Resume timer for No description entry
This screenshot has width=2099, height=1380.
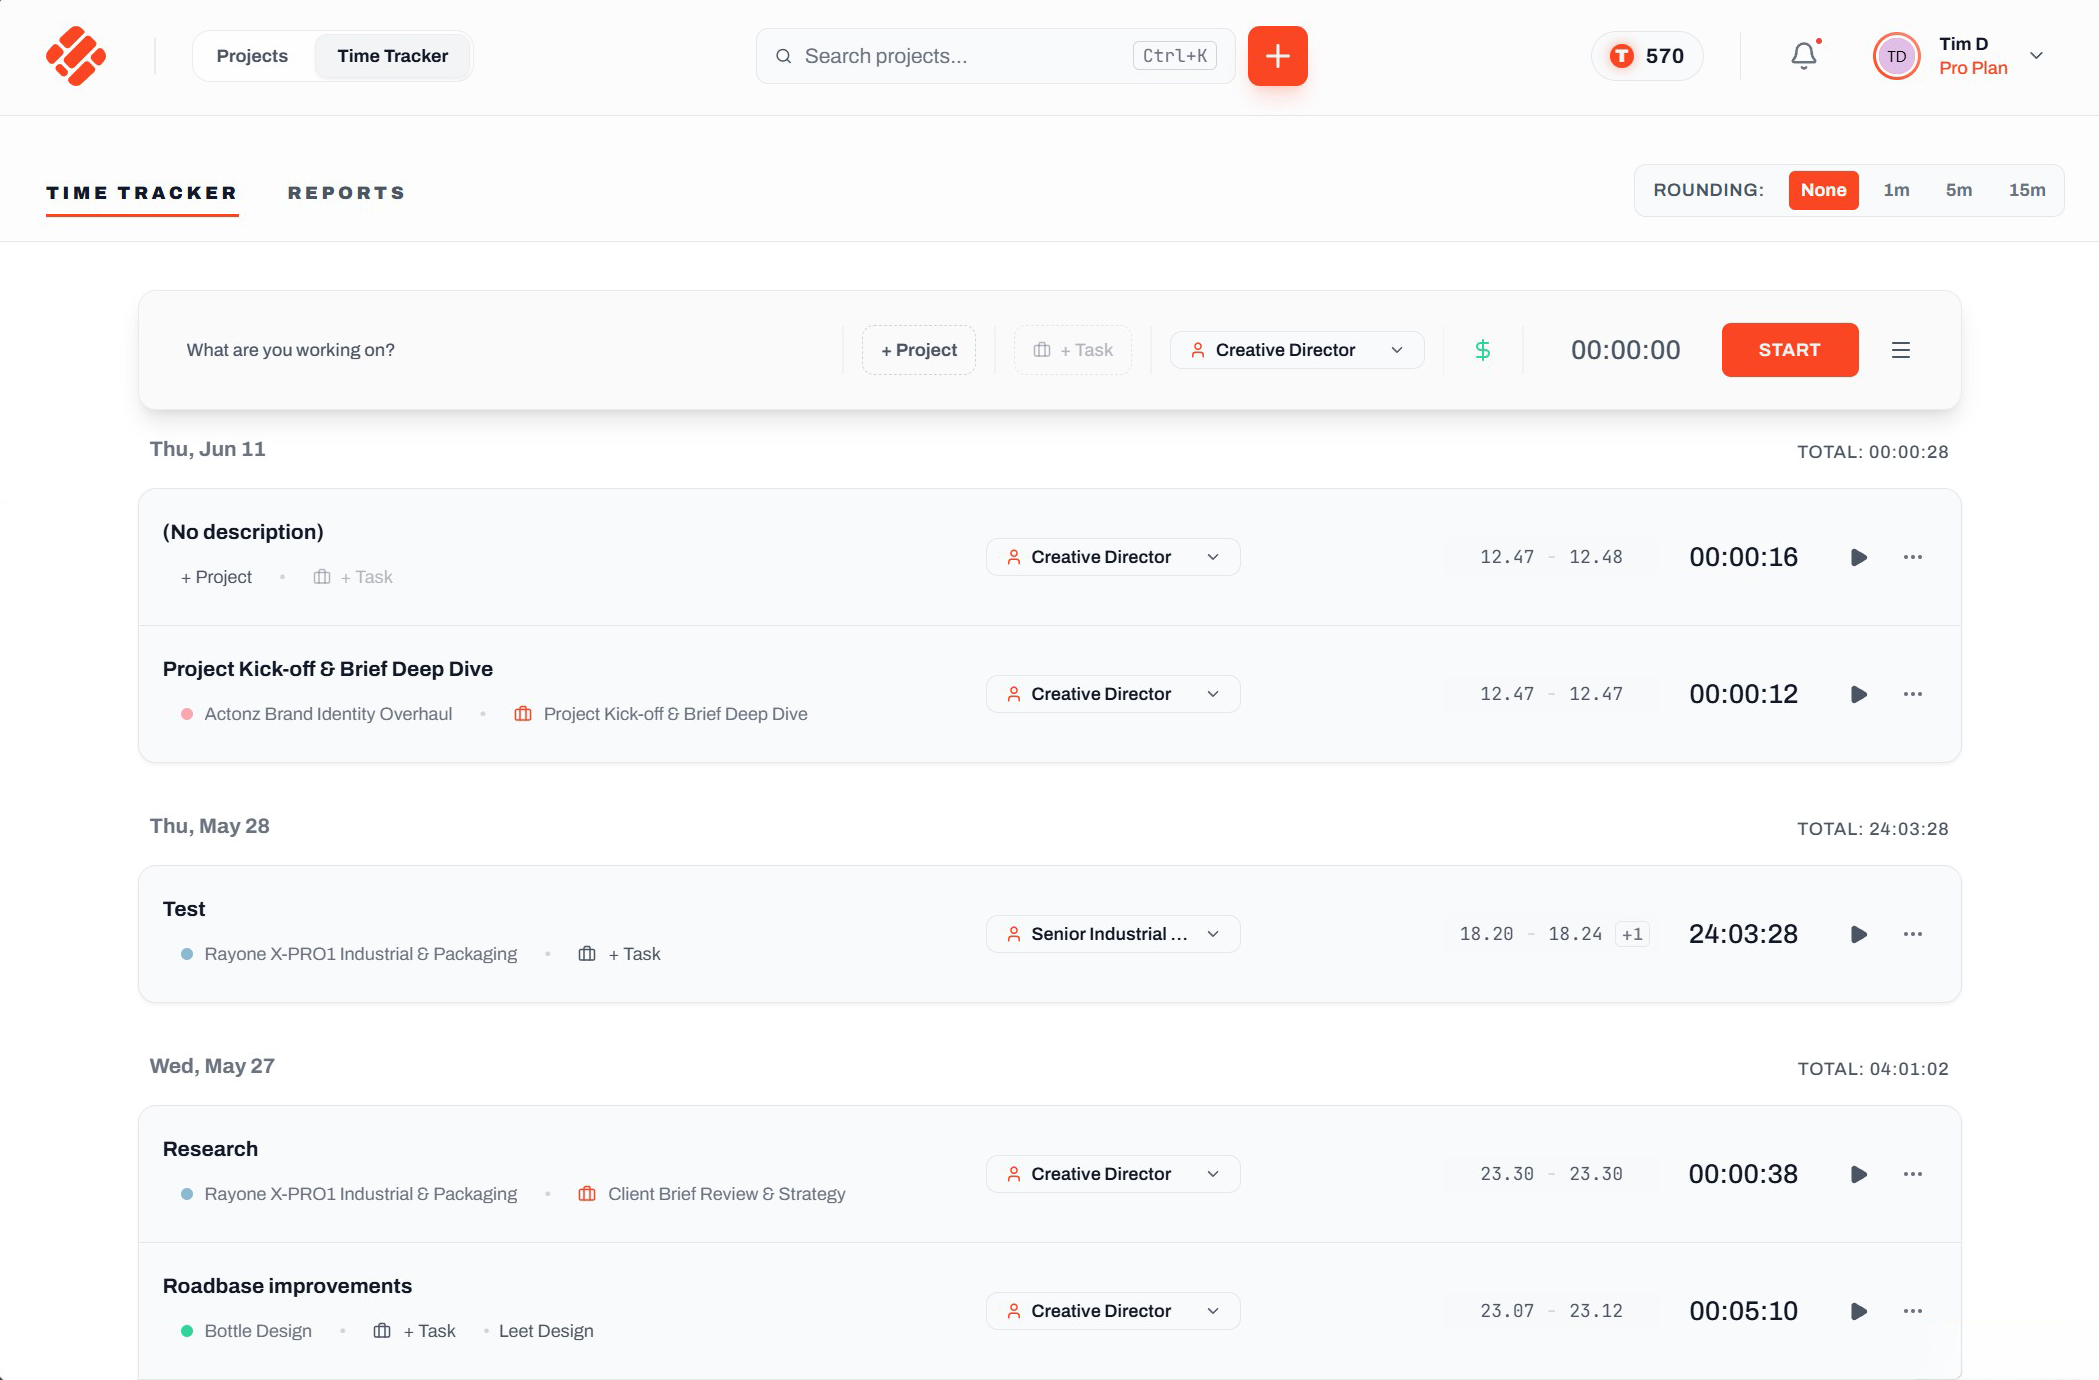point(1858,557)
